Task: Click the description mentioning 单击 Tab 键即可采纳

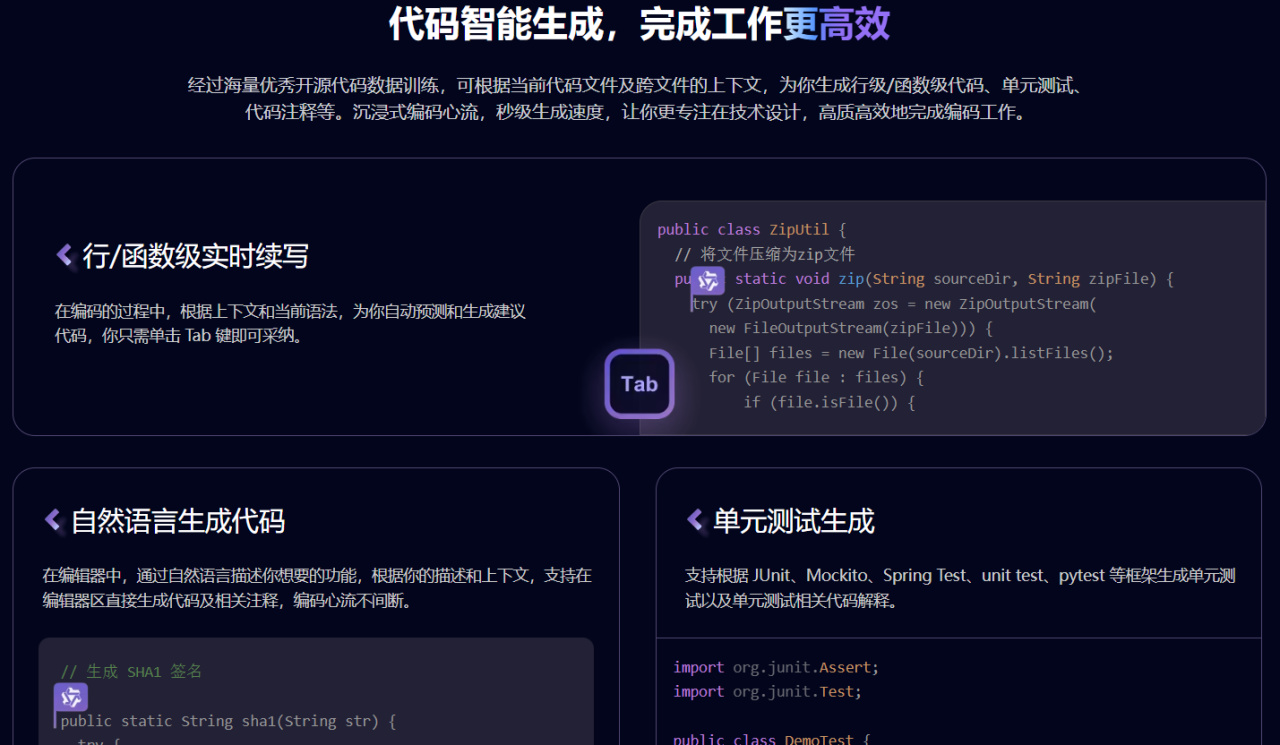Action: [x=290, y=323]
